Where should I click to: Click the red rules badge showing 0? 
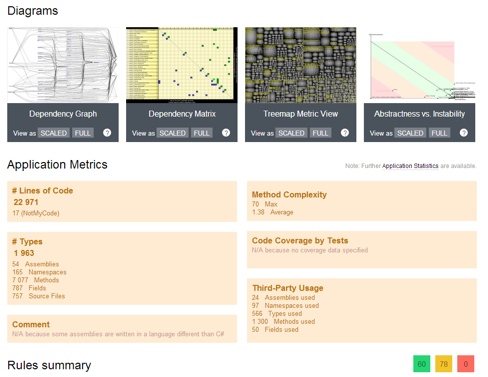point(466,364)
